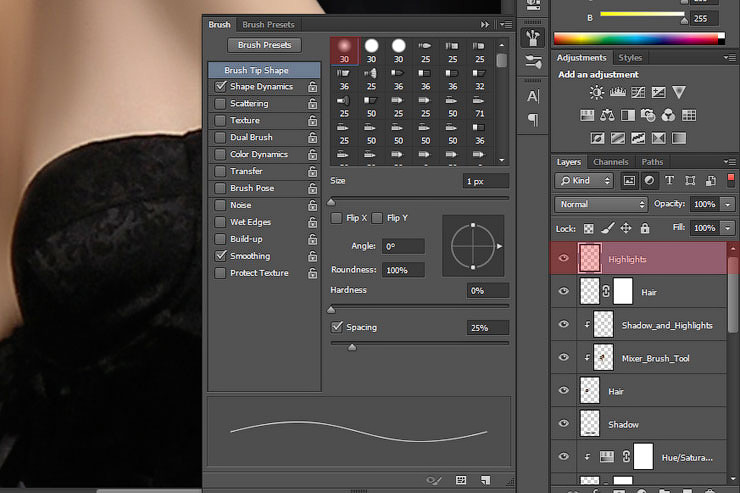Add a Brightness/Contrast adjustment

pos(597,93)
